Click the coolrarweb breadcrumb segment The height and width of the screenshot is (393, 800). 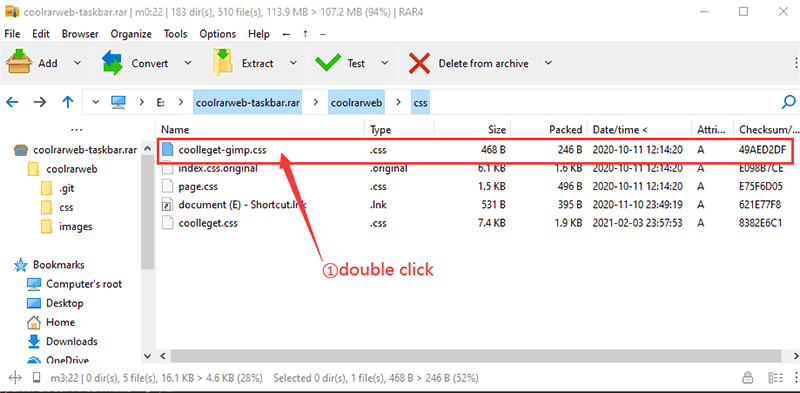point(357,102)
